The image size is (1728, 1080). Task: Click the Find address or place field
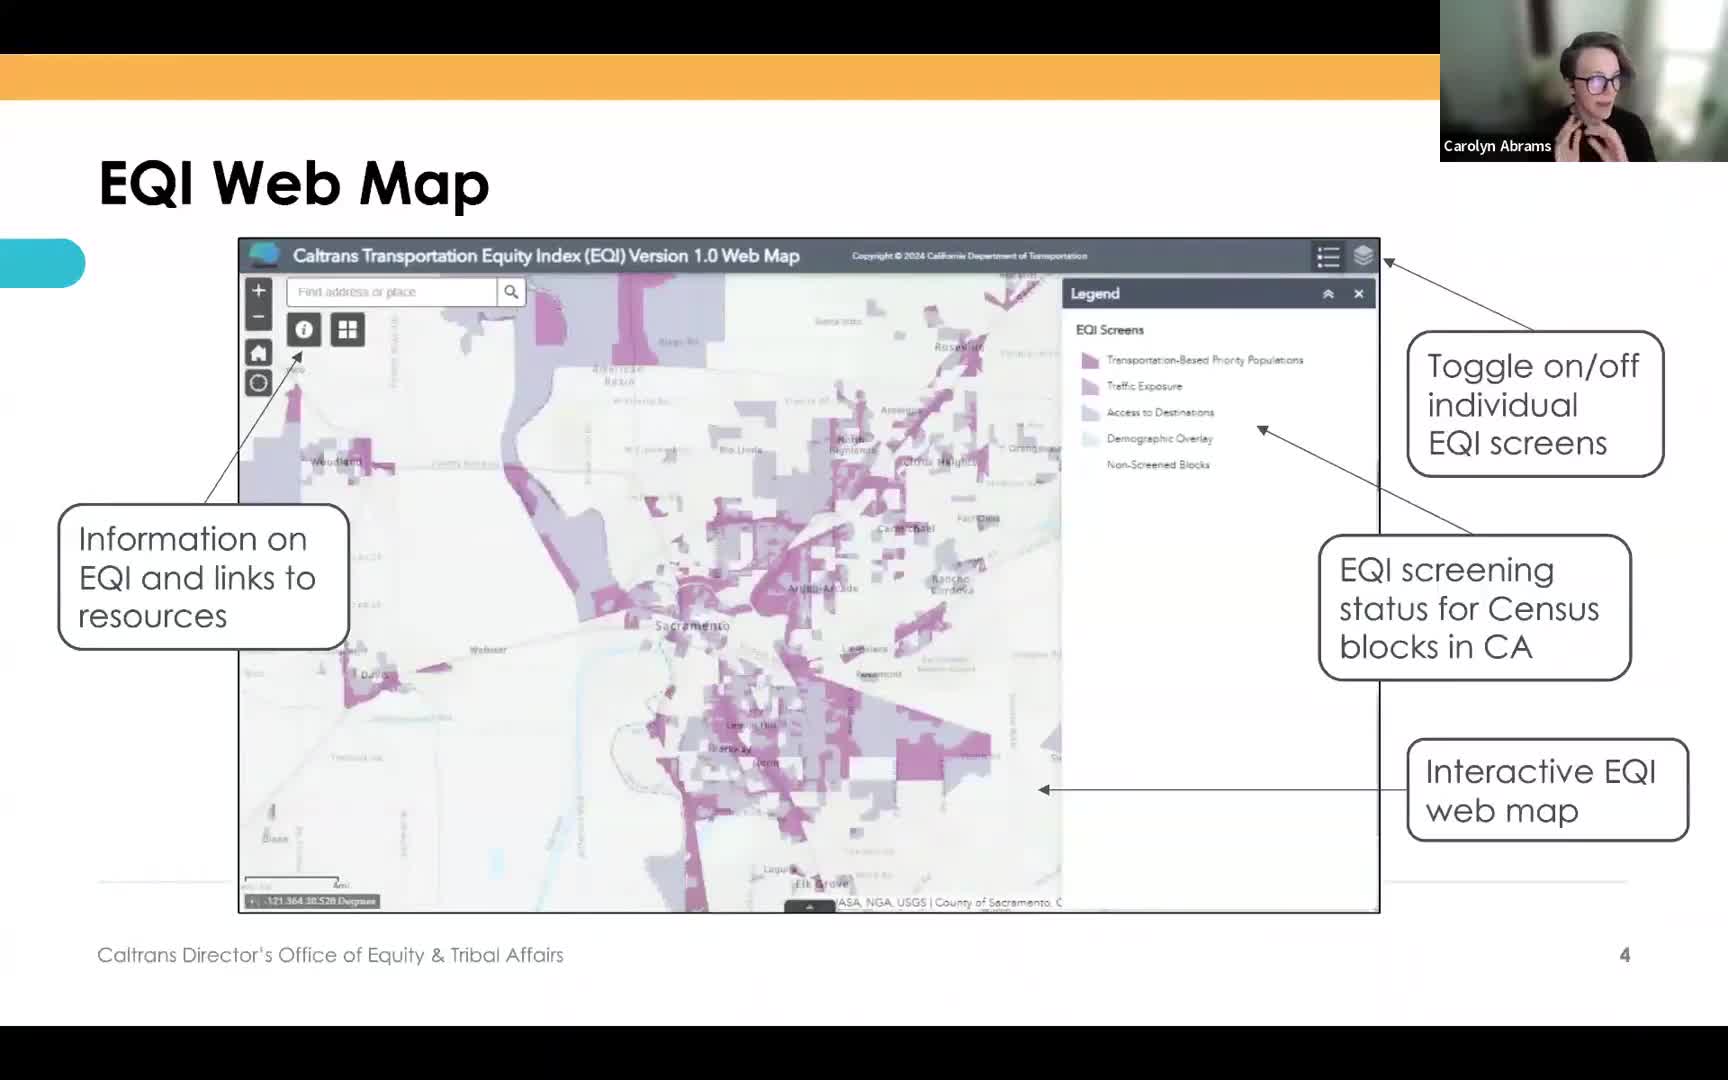390,291
